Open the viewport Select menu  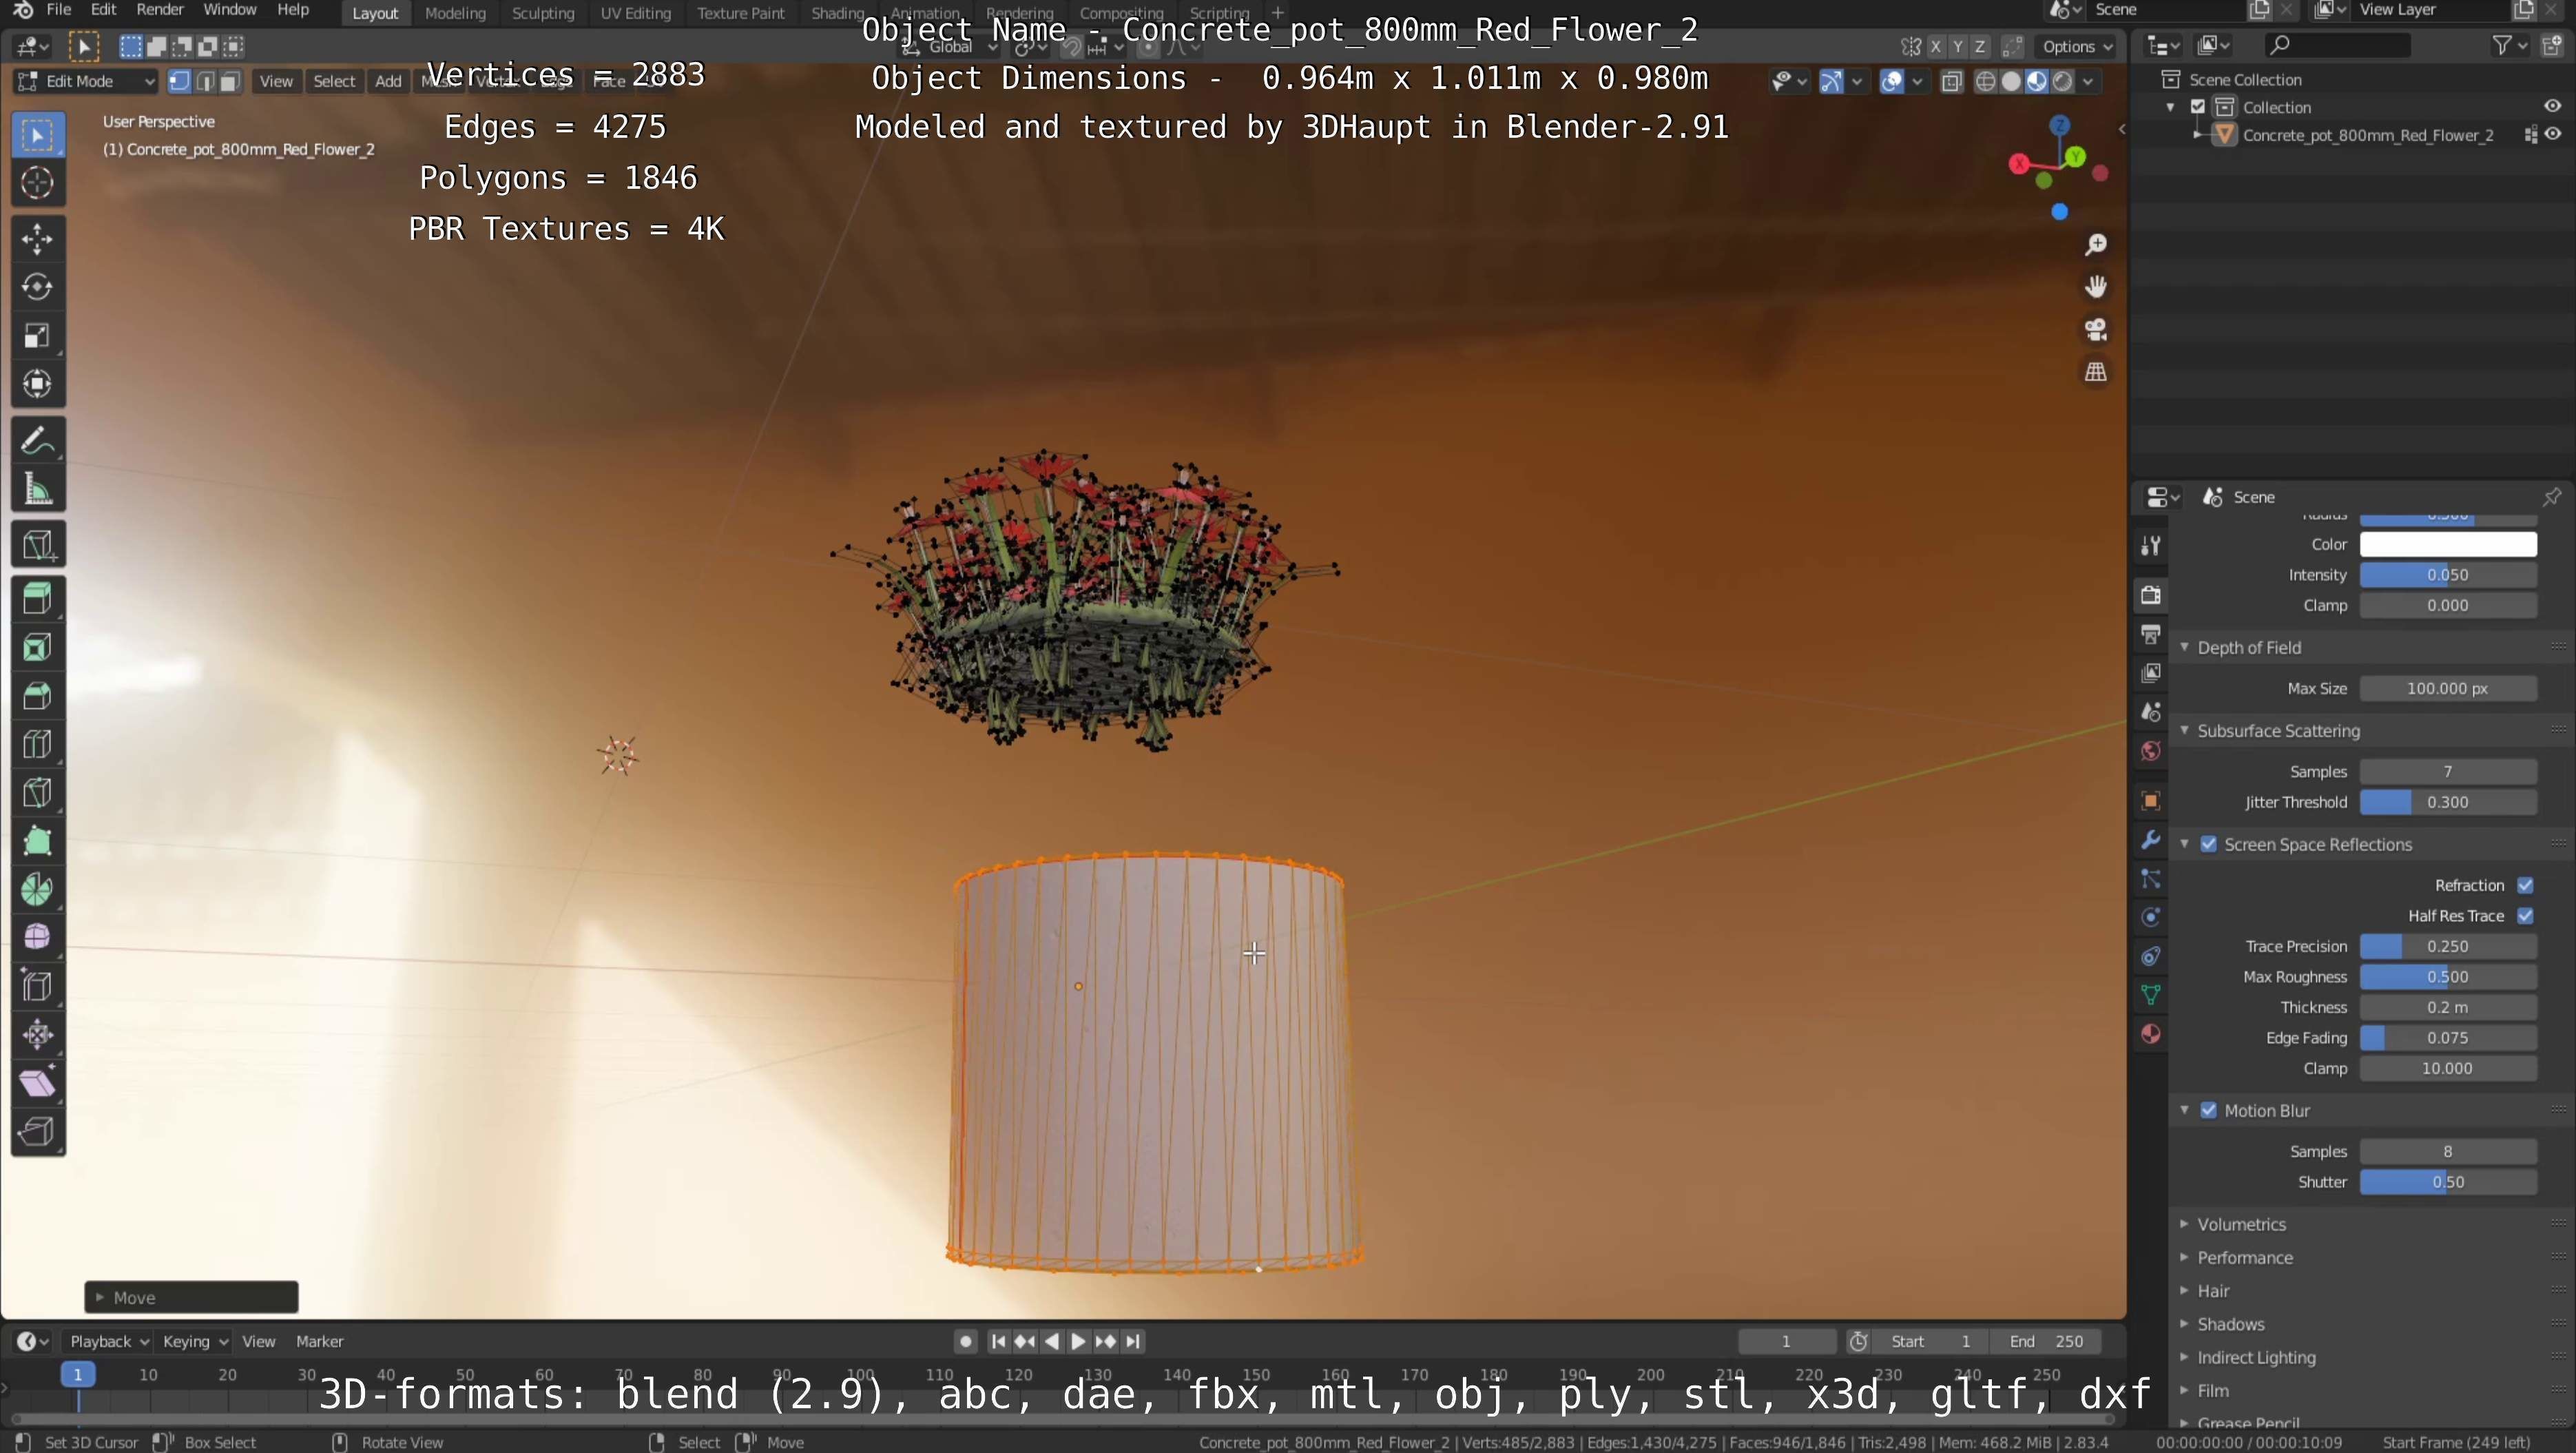click(334, 81)
